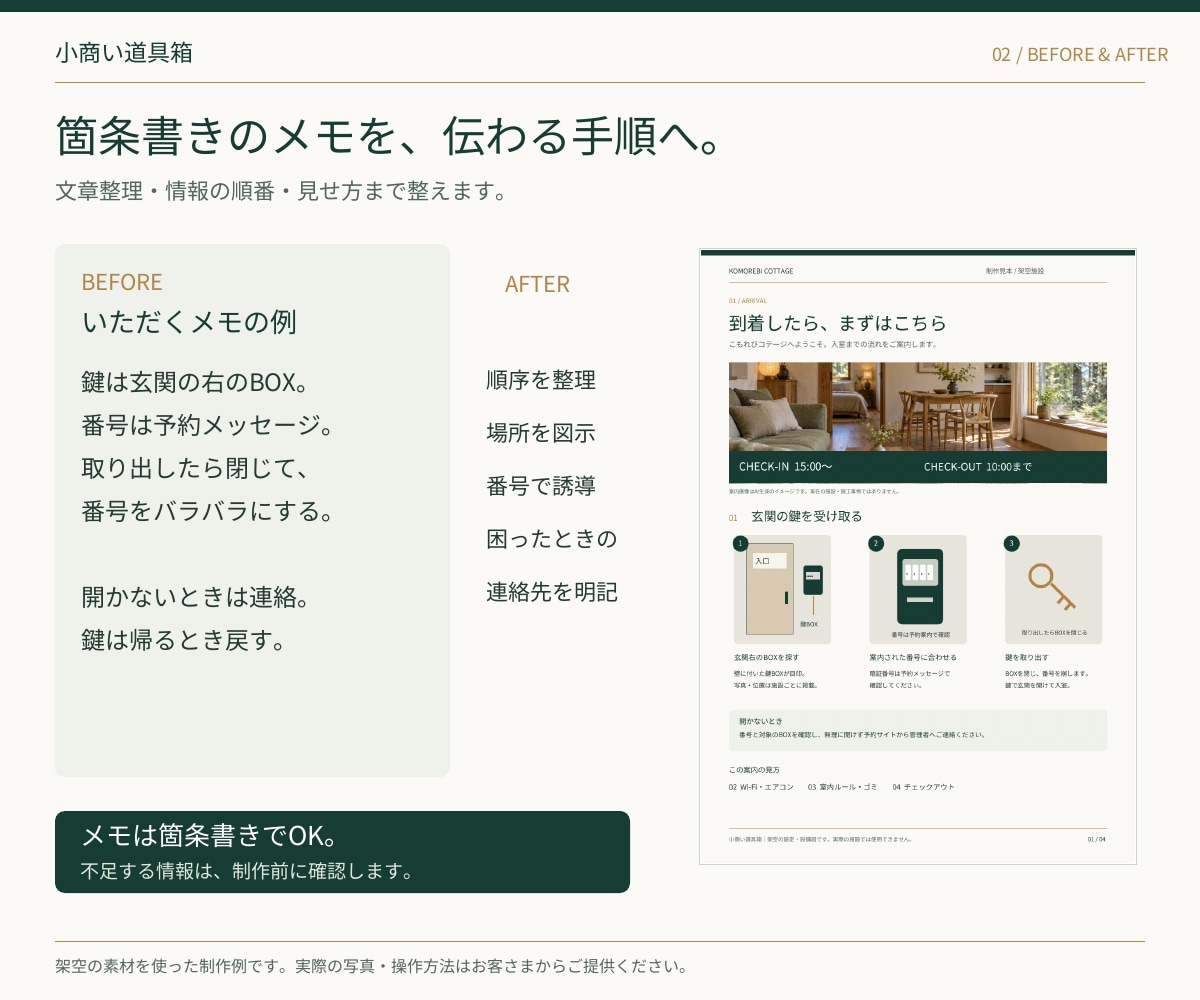Click the 案内された番号に合わせる caption

pos(913,657)
